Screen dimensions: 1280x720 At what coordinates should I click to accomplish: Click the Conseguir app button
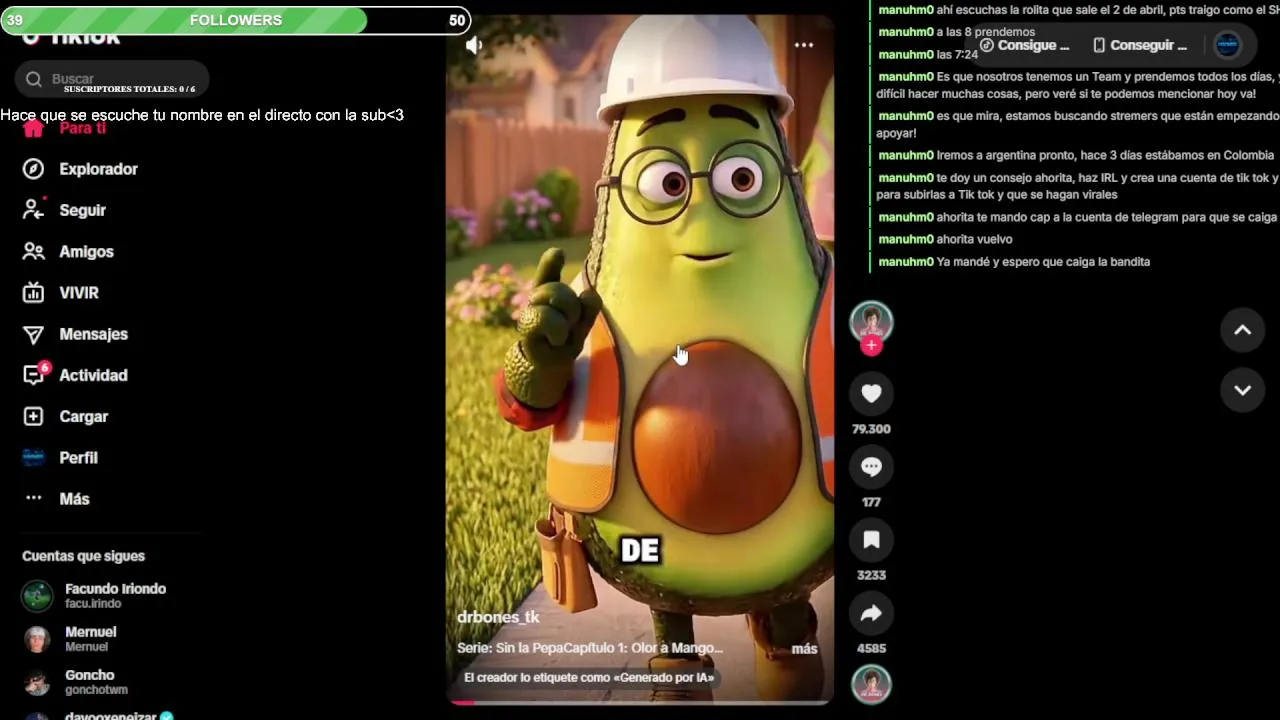(1140, 45)
